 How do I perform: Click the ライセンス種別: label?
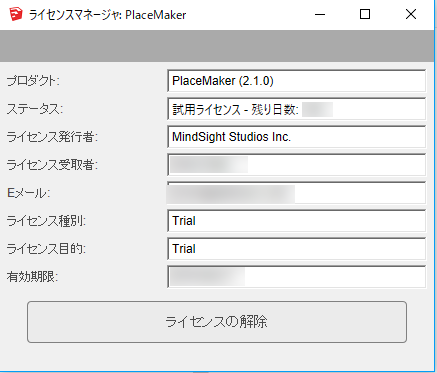[x=46, y=221]
